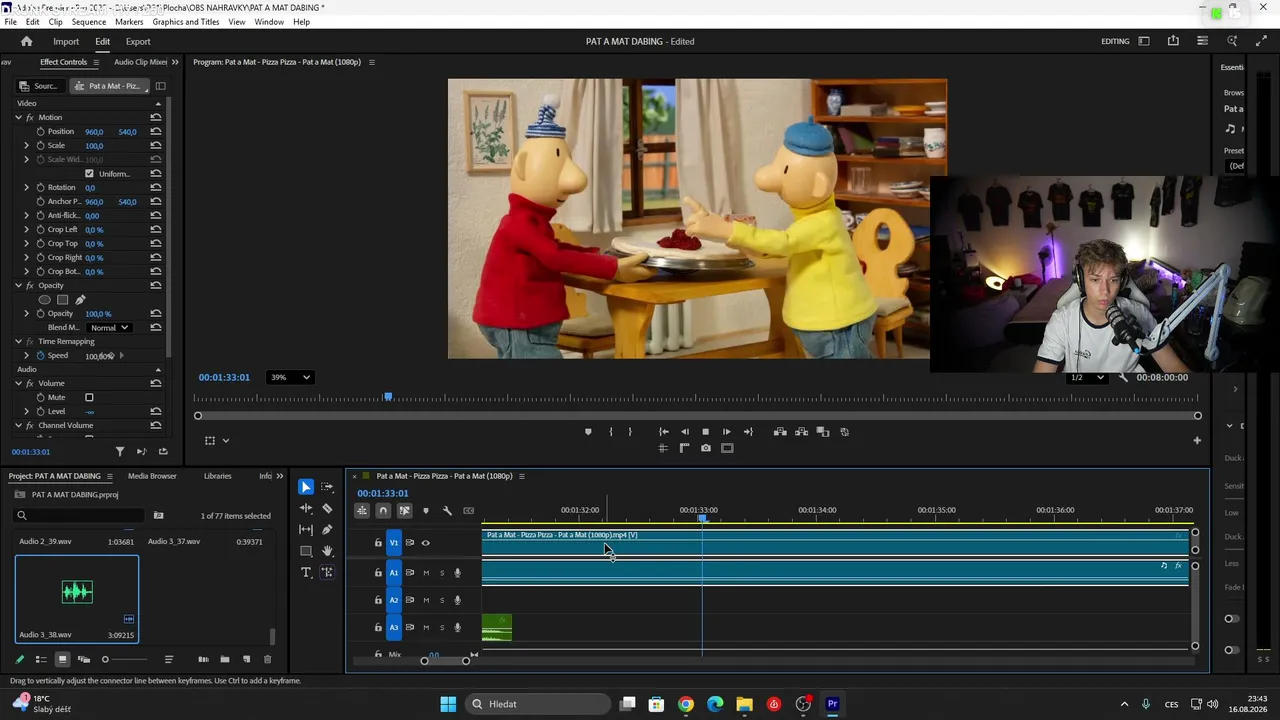1280x720 pixels.
Task: Select the Hand tool
Action: click(327, 551)
